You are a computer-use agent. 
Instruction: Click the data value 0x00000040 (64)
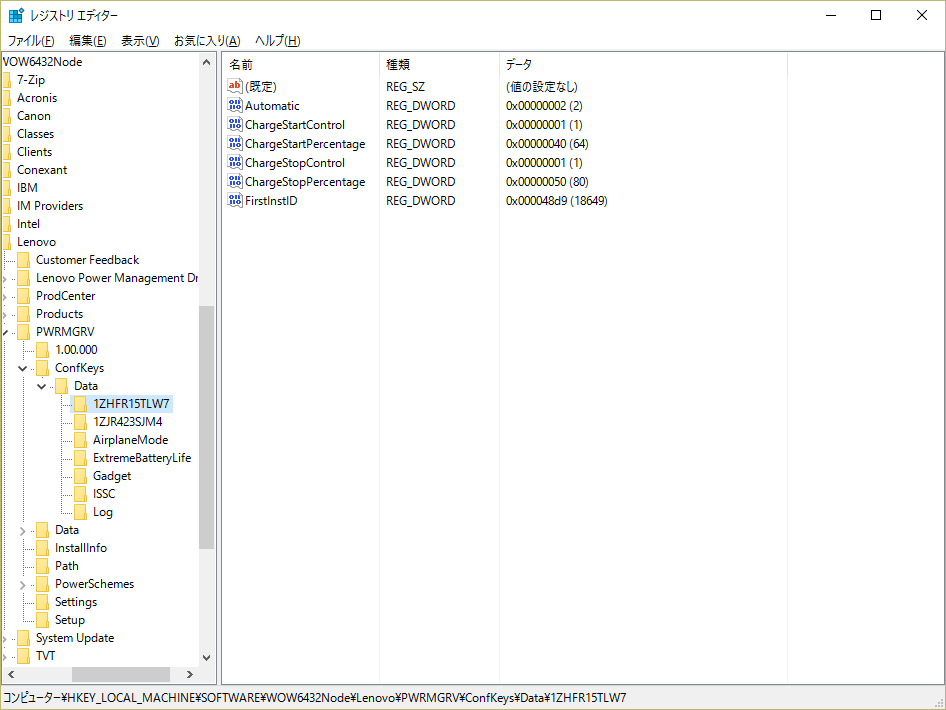(547, 144)
